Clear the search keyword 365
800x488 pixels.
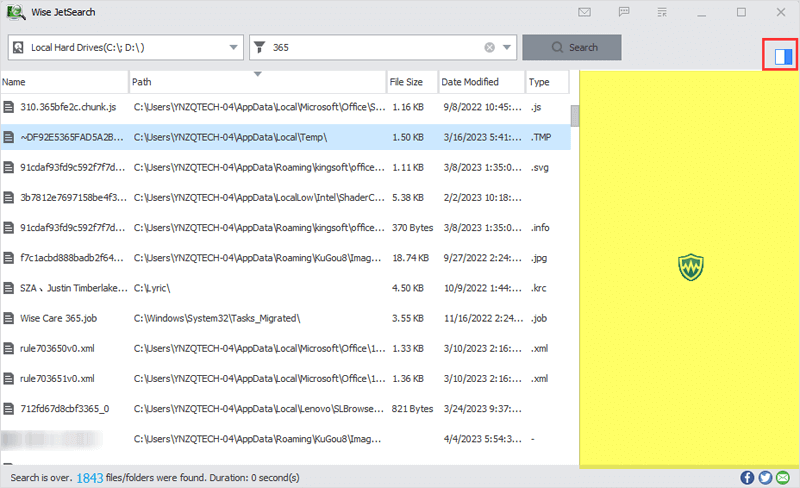pos(489,47)
